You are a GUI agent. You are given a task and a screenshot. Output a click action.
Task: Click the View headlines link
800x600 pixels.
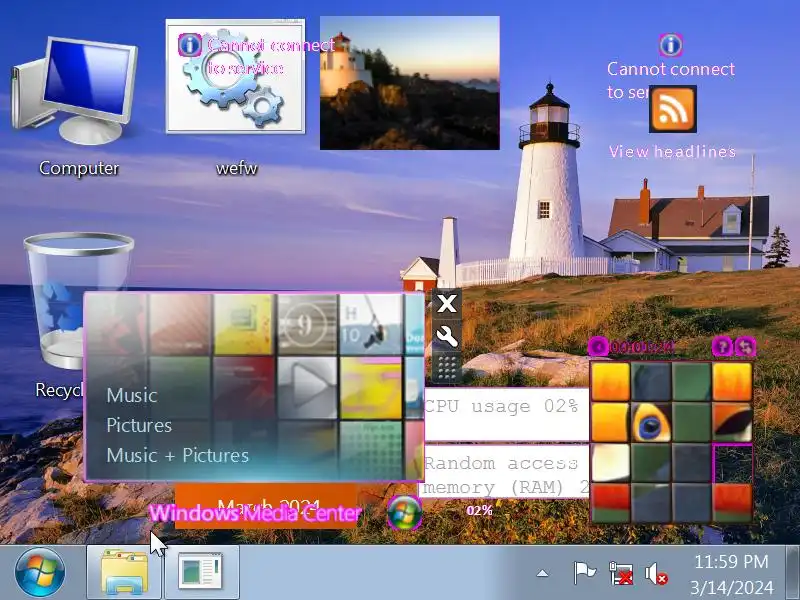click(x=672, y=152)
